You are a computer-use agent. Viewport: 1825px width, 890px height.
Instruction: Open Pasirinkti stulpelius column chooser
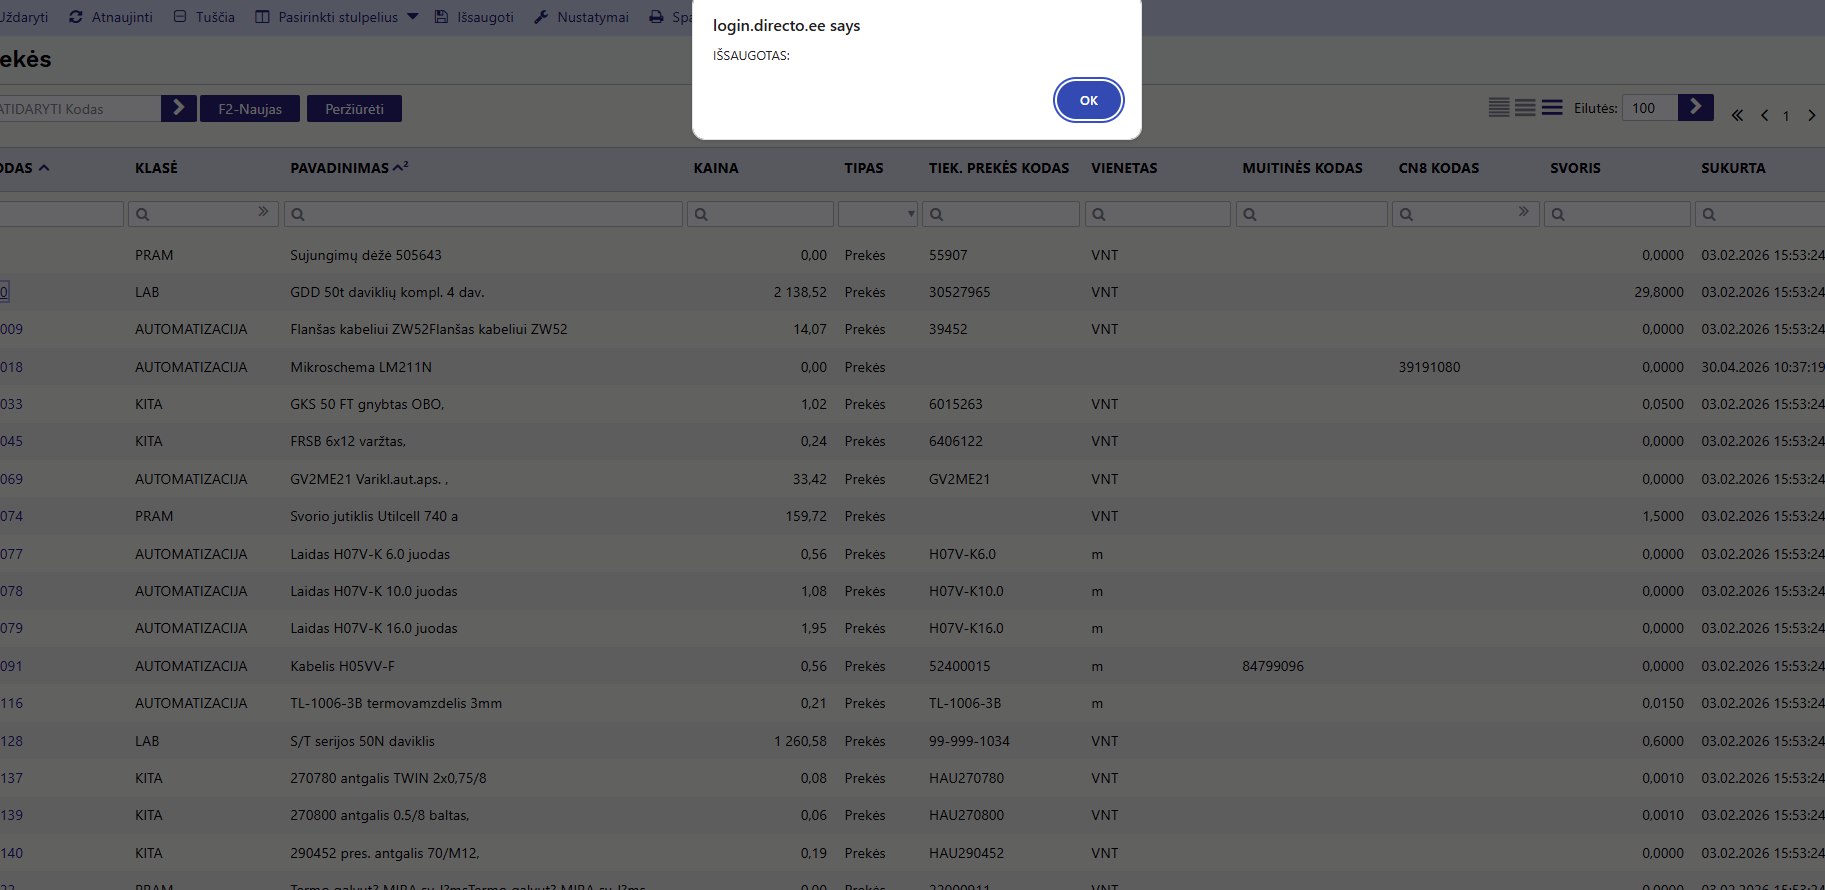337,17
